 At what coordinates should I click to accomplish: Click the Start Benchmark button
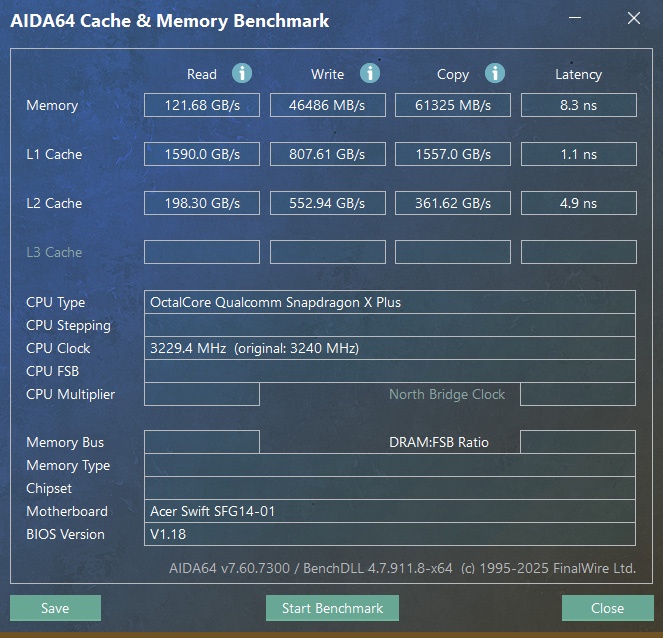(332, 608)
